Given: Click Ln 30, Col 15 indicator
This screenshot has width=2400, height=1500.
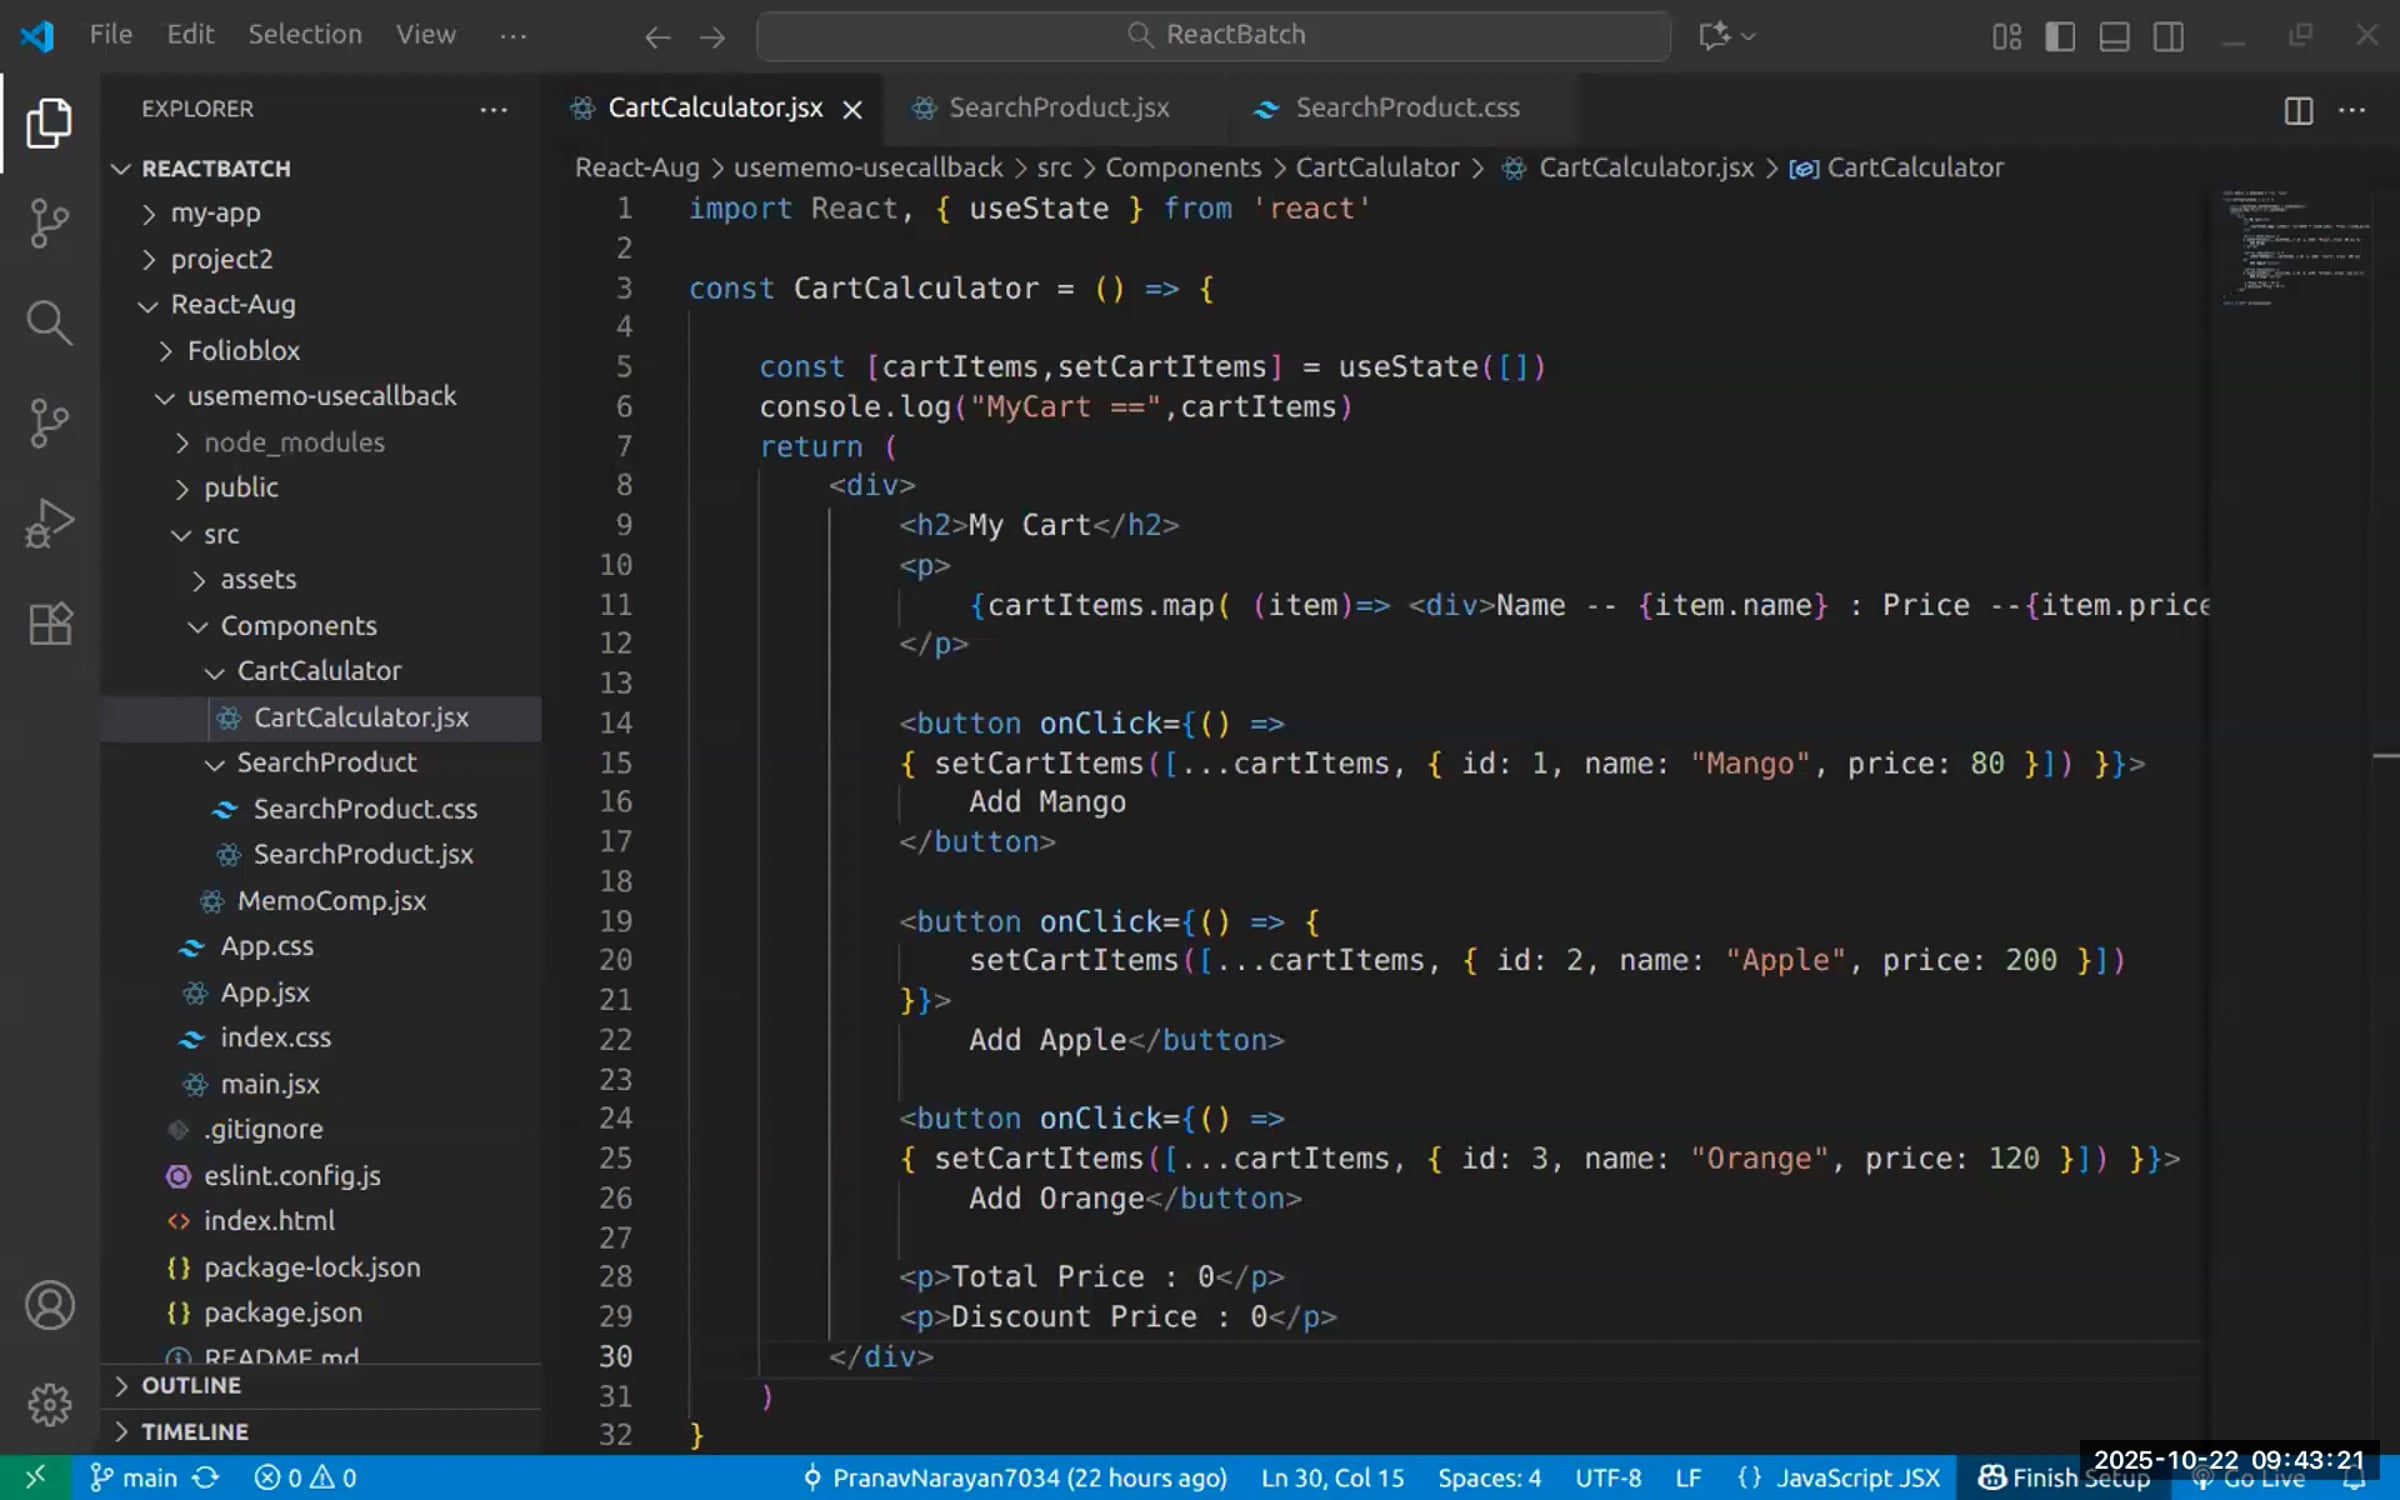Looking at the screenshot, I should [1333, 1477].
